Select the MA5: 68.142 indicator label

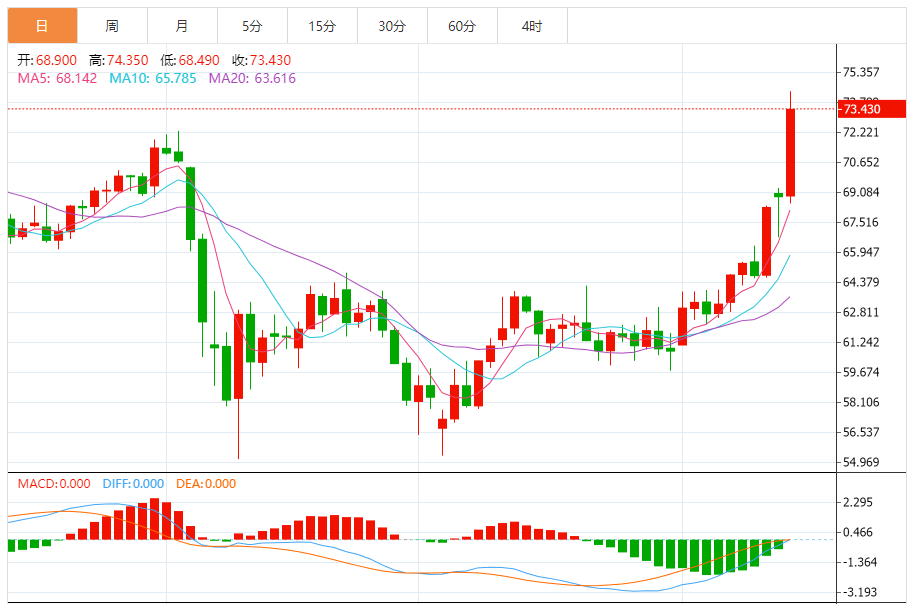[x=57, y=78]
